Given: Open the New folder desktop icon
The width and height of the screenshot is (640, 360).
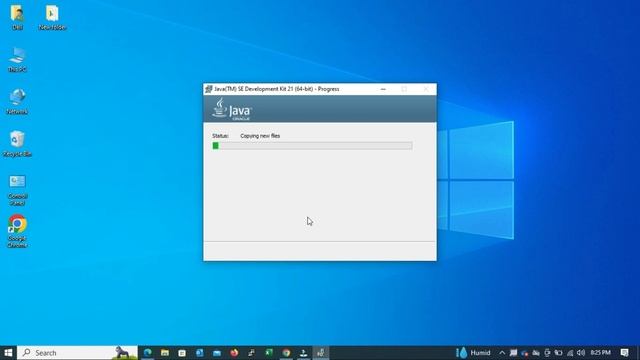Looking at the screenshot, I should (x=52, y=18).
